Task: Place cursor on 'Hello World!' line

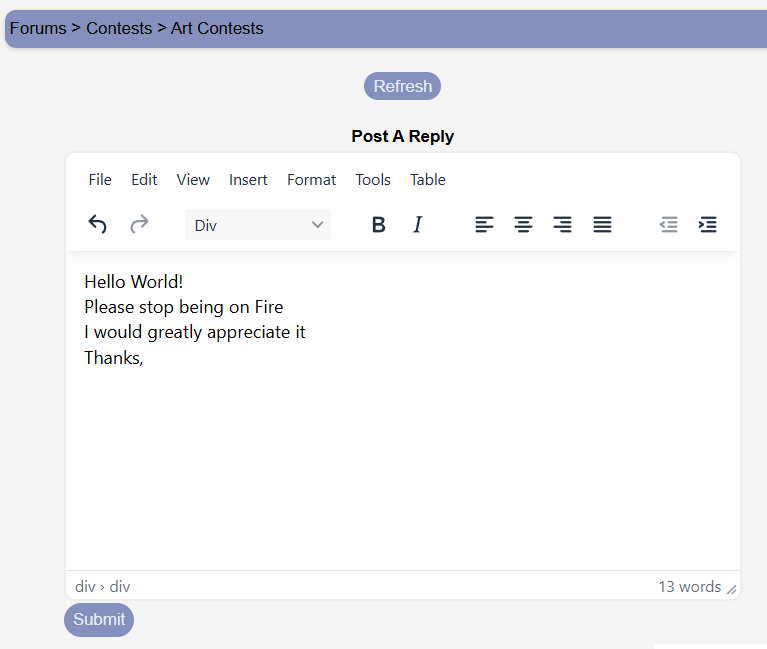Action: [134, 282]
